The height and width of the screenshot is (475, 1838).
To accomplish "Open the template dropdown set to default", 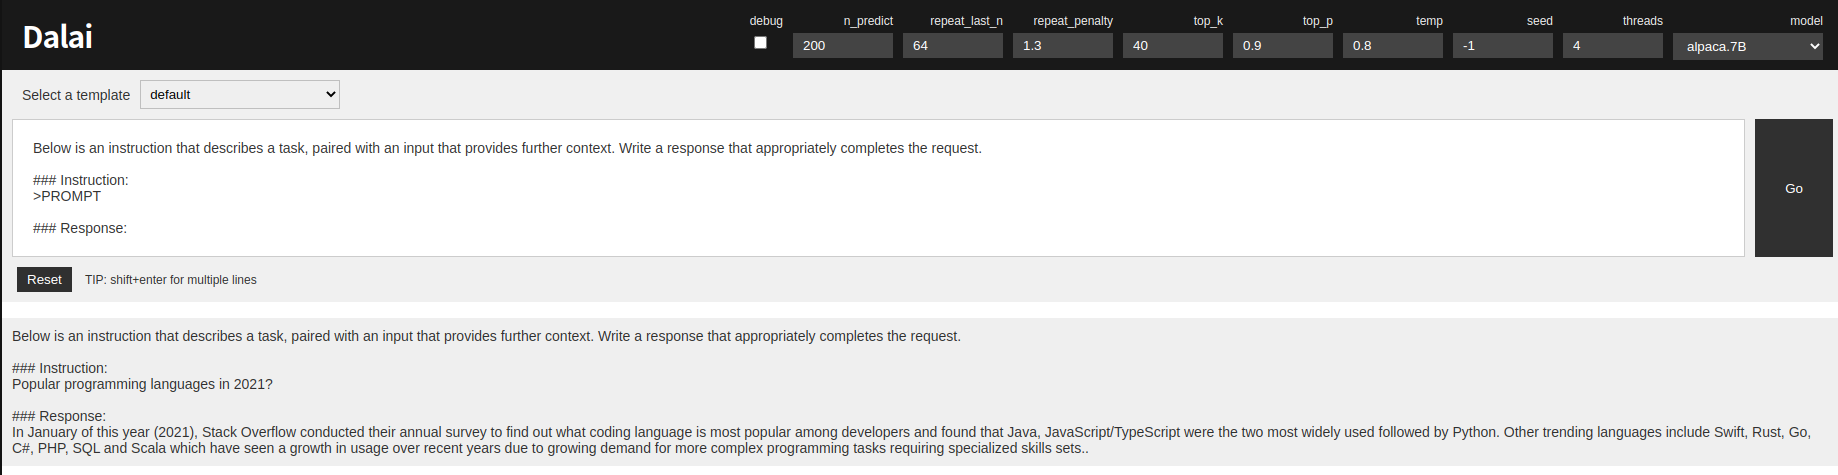I will point(240,95).
